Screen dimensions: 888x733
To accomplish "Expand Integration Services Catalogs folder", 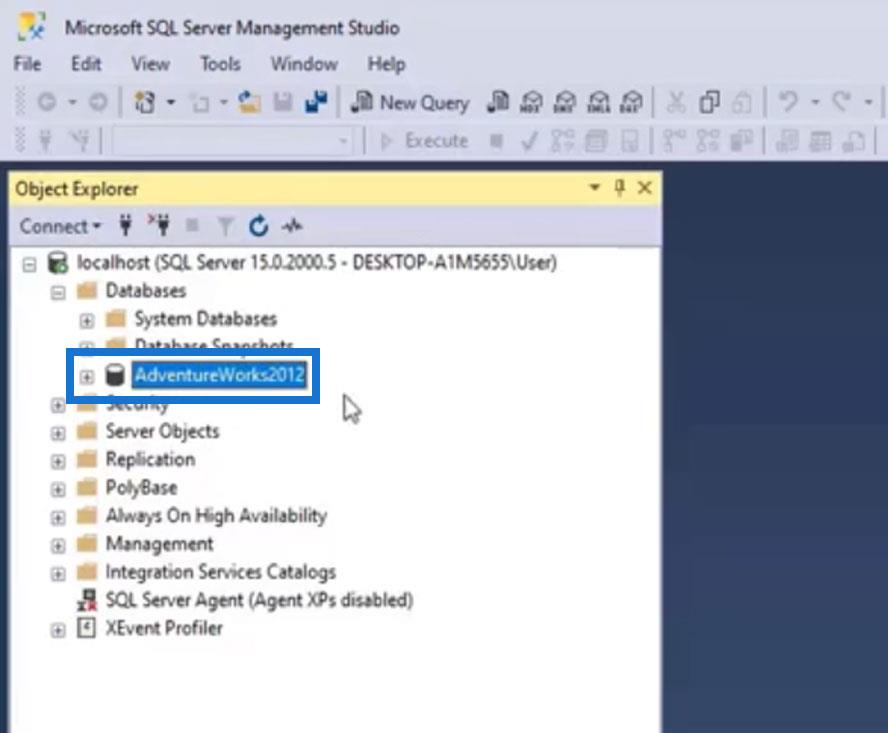I will (x=58, y=574).
